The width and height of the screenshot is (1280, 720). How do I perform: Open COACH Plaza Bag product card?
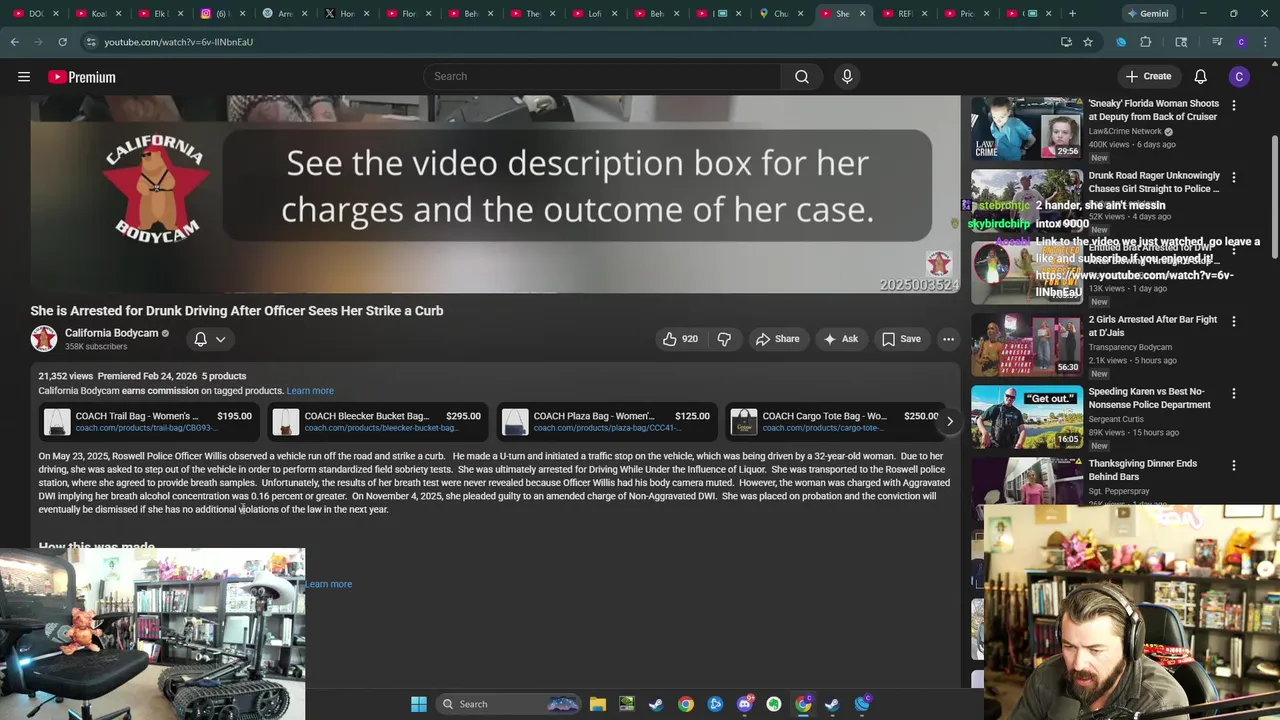point(607,422)
